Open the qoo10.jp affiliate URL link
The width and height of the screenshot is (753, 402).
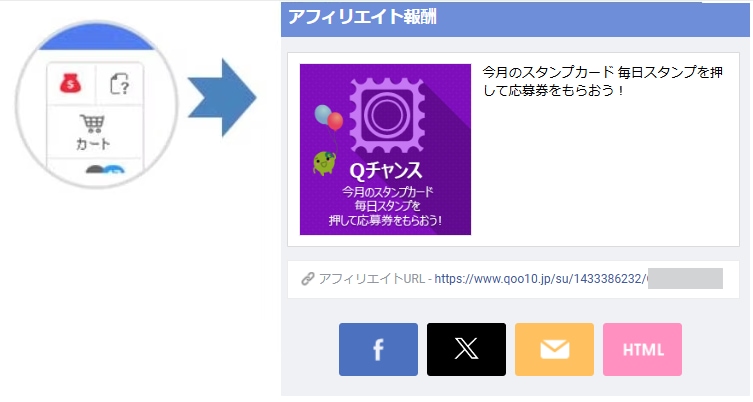click(540, 279)
